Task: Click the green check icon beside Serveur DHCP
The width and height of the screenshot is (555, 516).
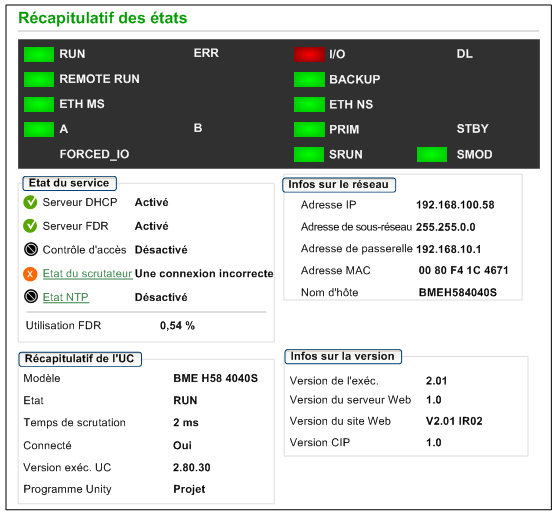Action: point(30,202)
